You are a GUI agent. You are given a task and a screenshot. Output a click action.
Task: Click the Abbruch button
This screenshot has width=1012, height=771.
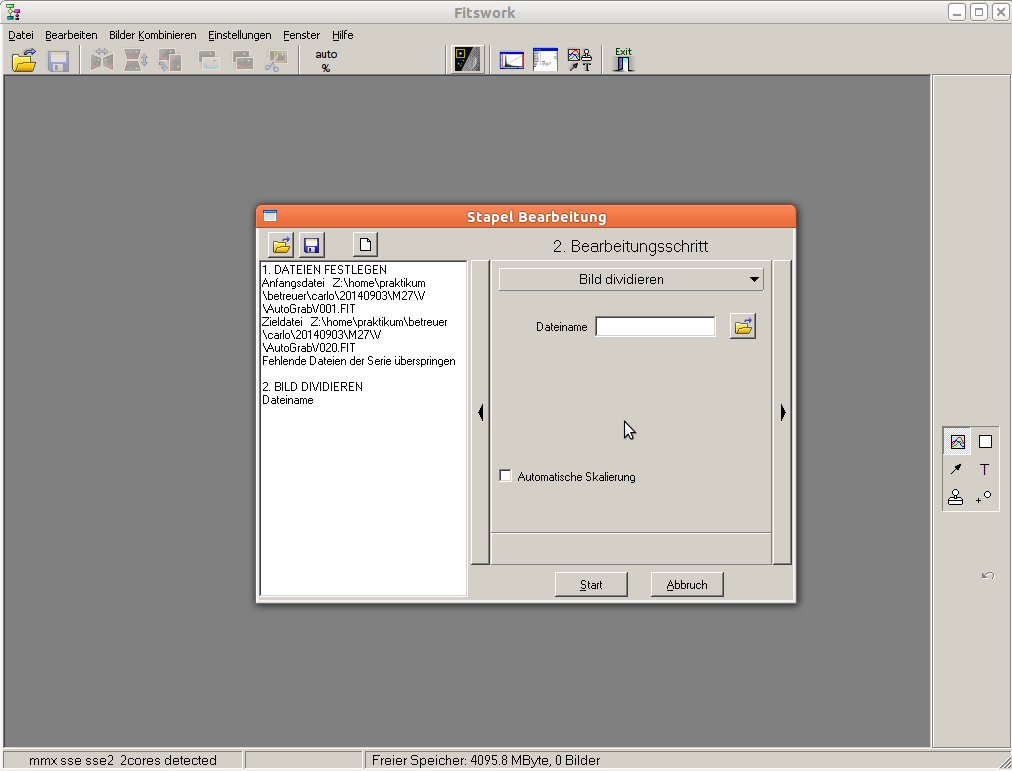point(686,585)
